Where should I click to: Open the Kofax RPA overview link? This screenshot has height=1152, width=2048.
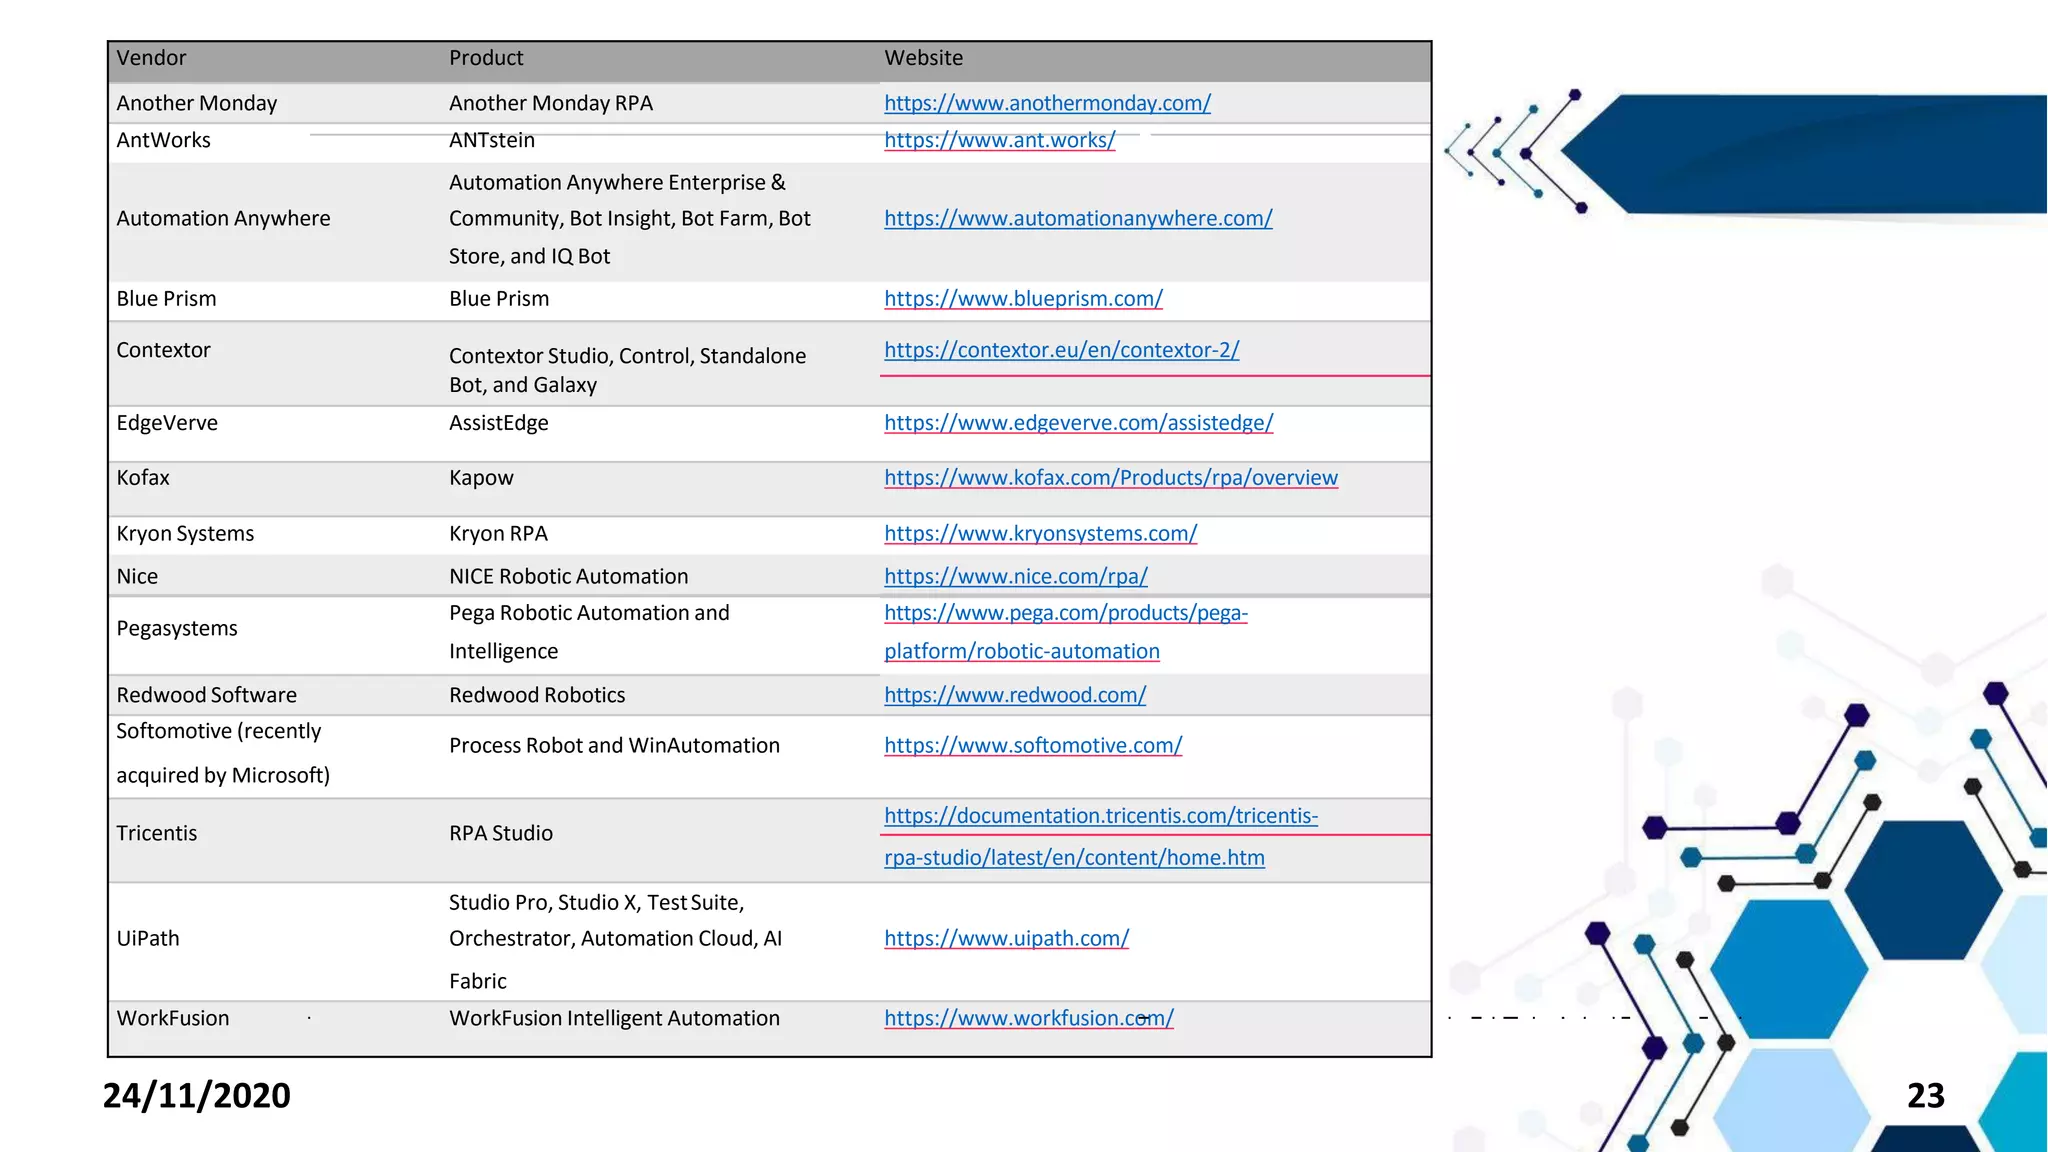click(1110, 478)
